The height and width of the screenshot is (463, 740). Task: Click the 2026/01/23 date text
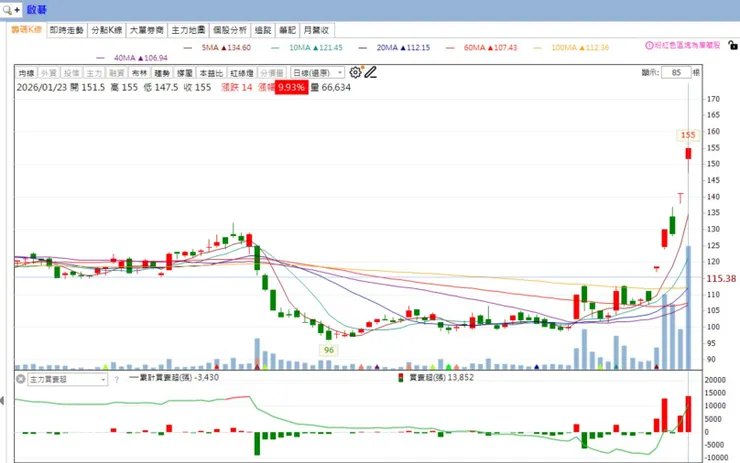[x=42, y=87]
